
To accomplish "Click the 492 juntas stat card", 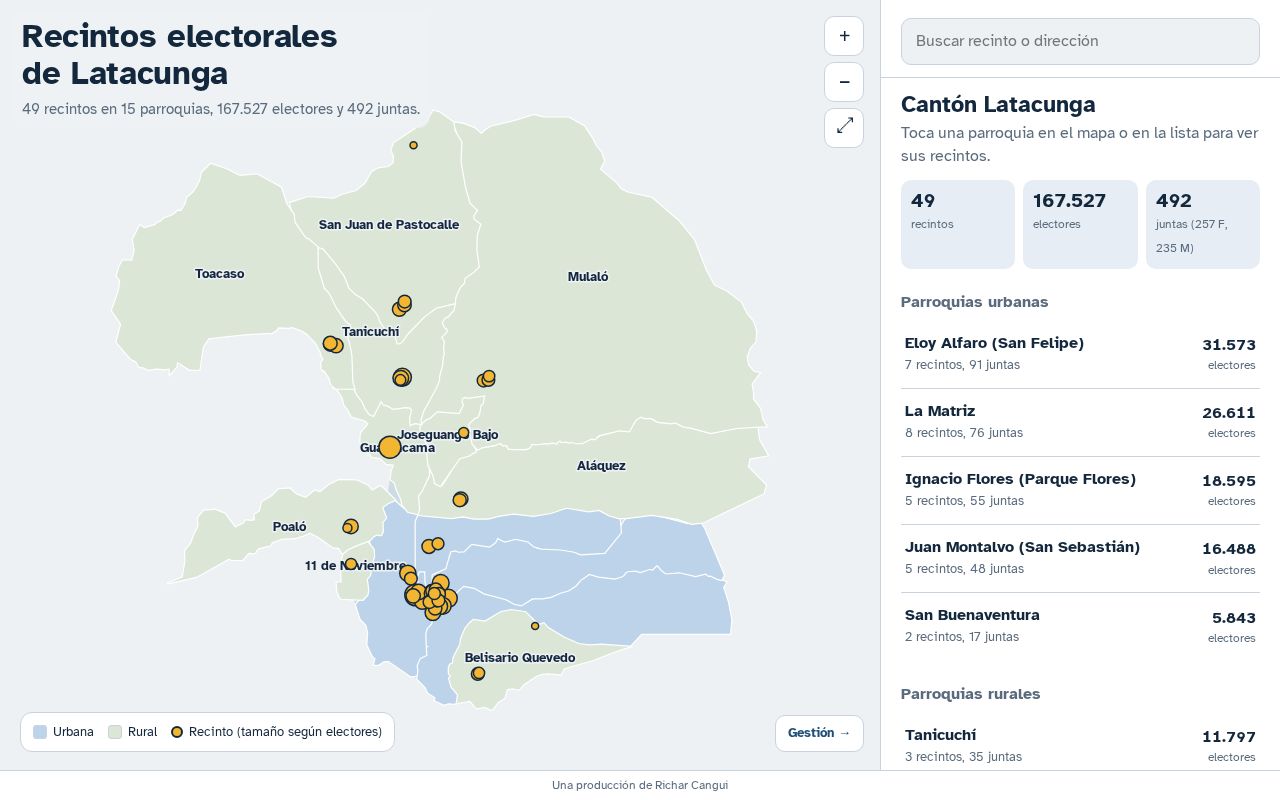I will [x=1203, y=224].
